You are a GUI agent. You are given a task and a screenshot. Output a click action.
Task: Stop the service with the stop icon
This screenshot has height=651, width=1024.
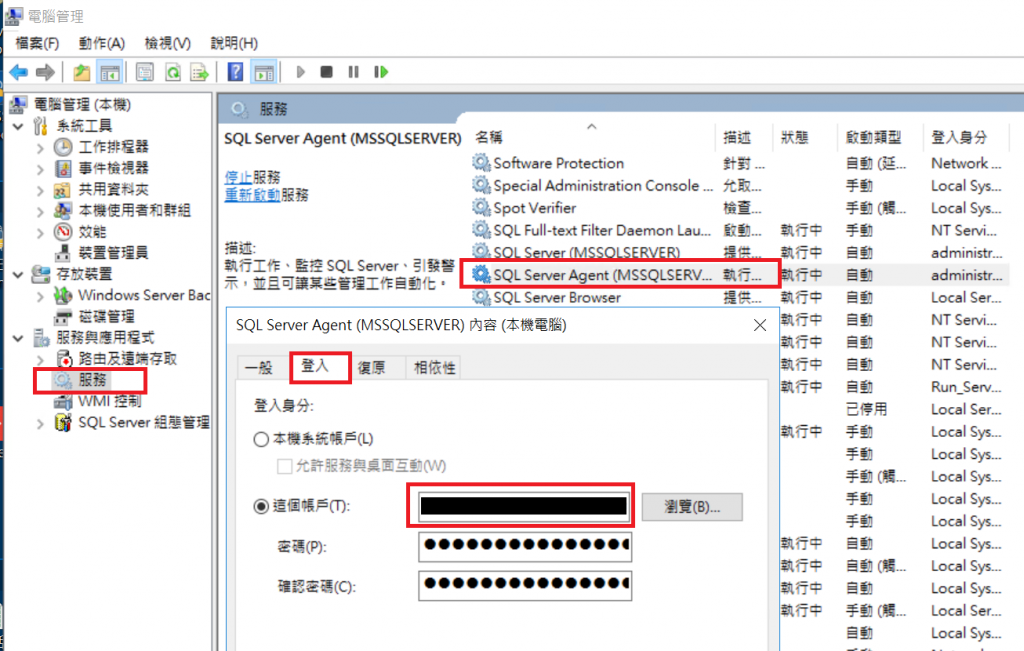click(x=327, y=72)
